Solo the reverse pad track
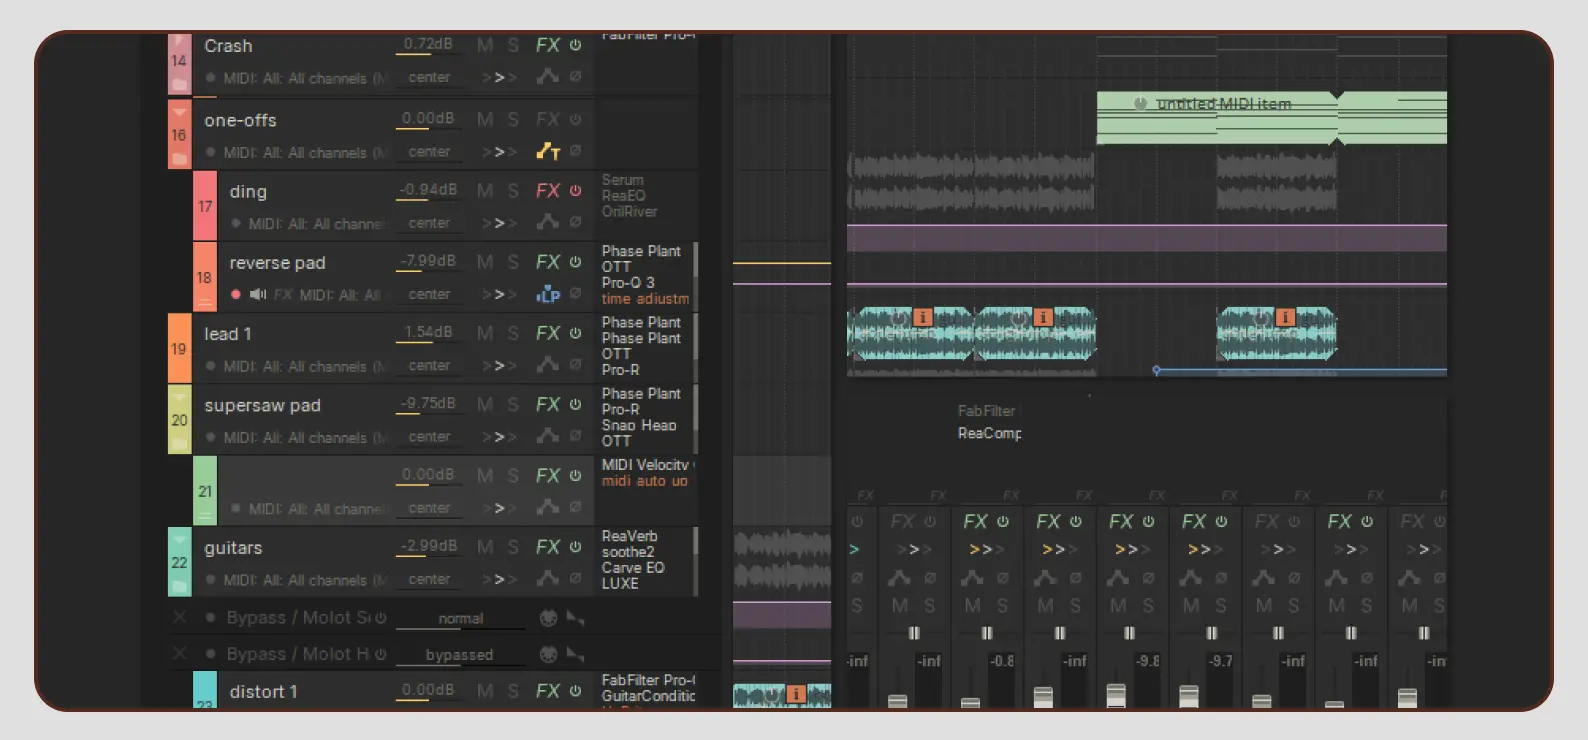 (x=513, y=261)
